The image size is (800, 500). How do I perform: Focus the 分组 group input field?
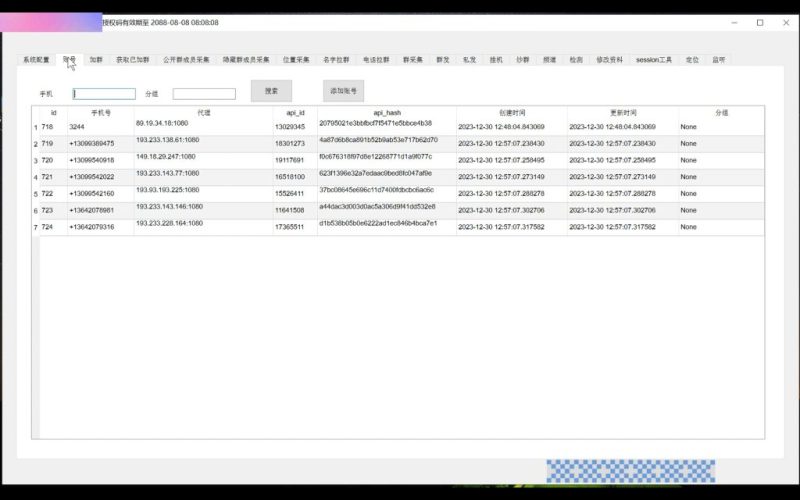pyautogui.click(x=204, y=94)
